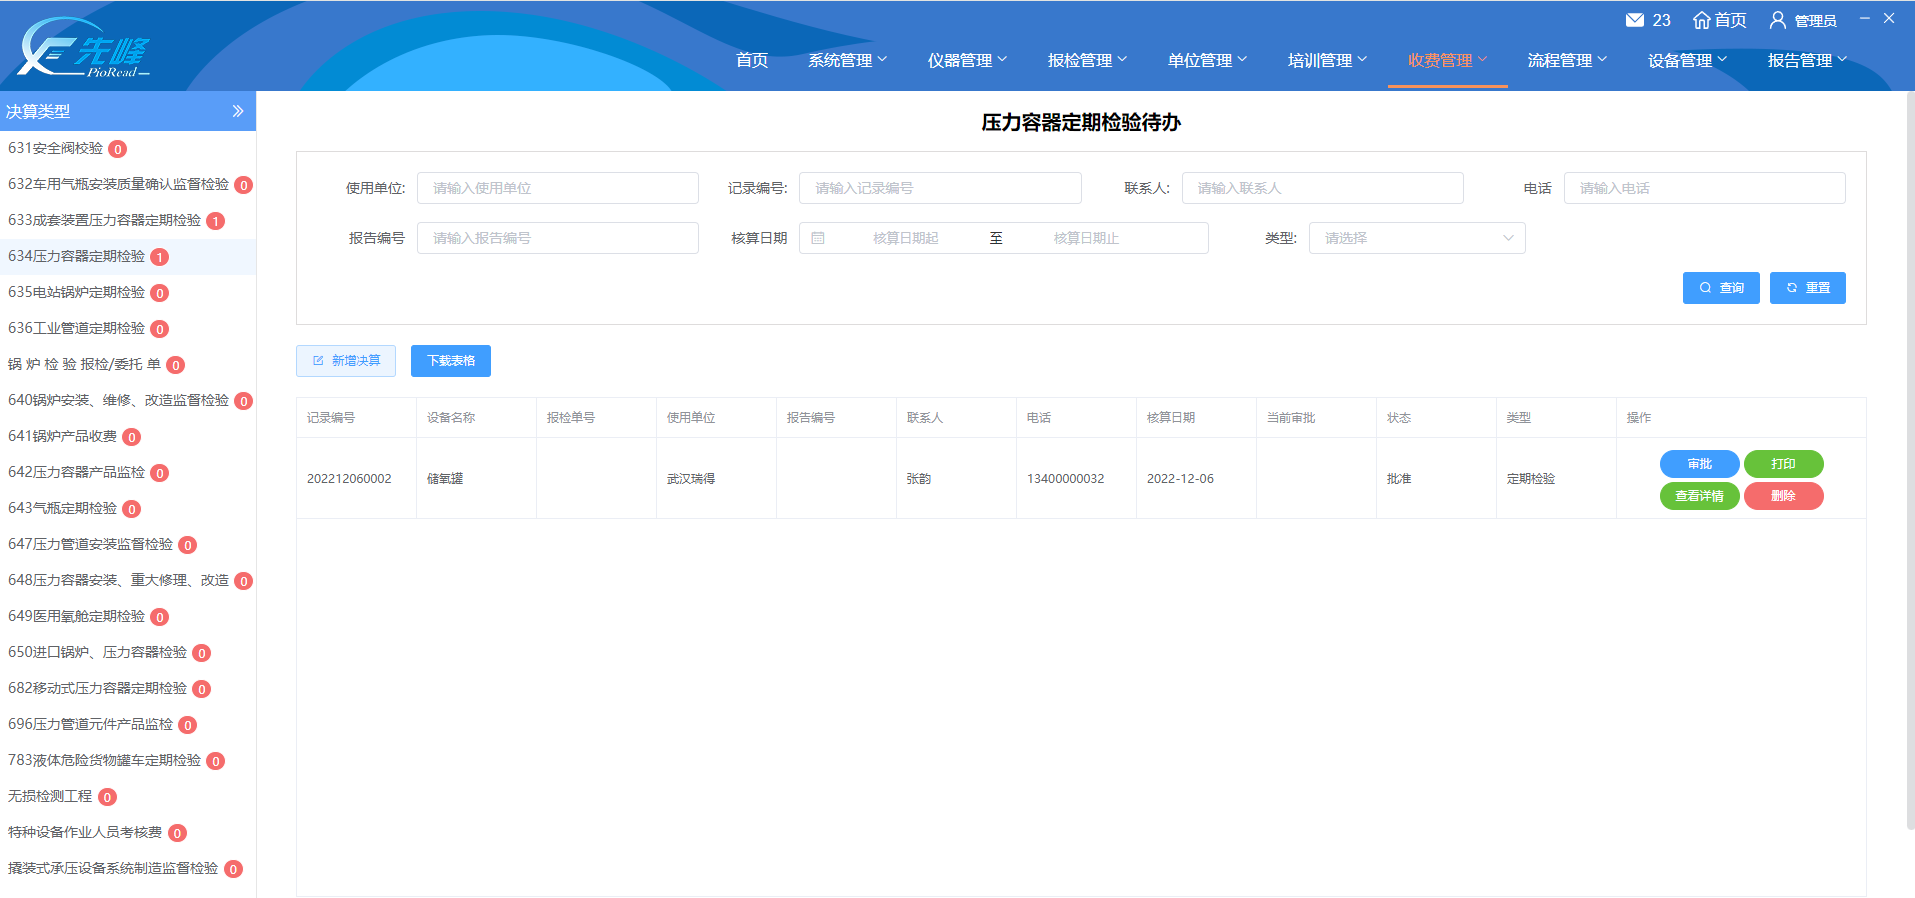Expand the 设备管理 dropdown menu
1915x898 pixels.
1688,60
